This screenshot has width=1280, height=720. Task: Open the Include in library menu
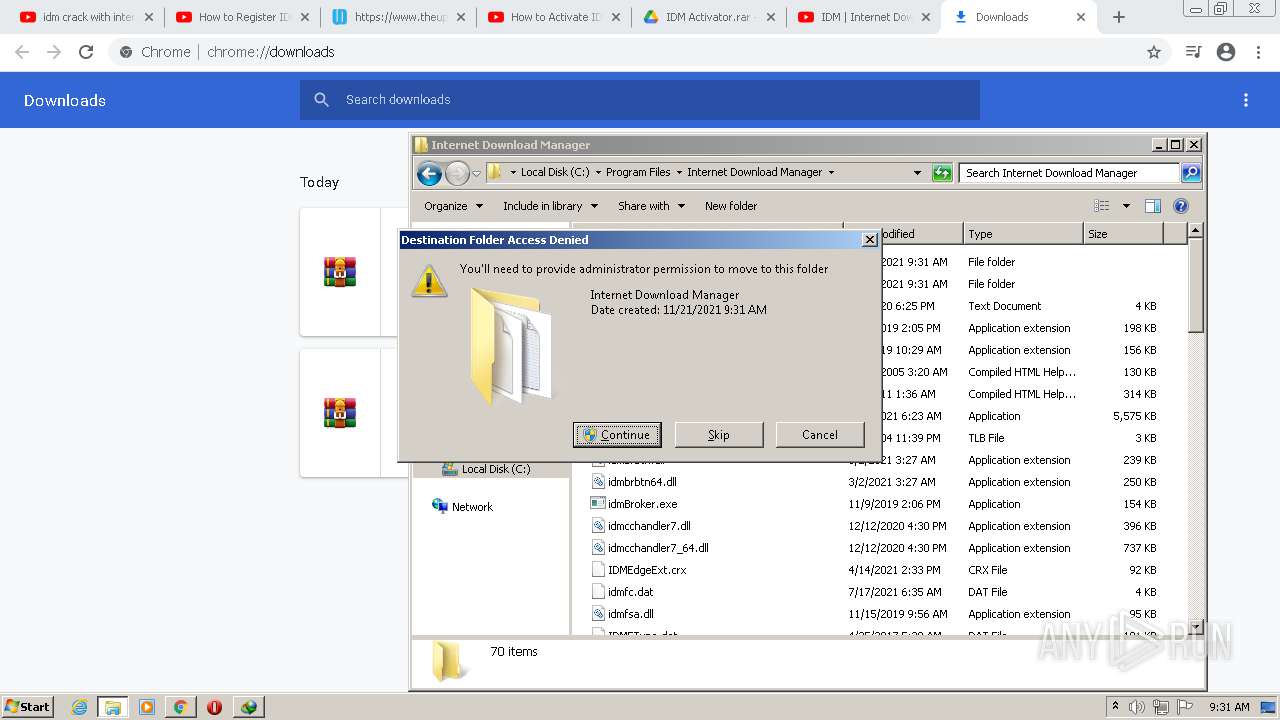tap(550, 206)
